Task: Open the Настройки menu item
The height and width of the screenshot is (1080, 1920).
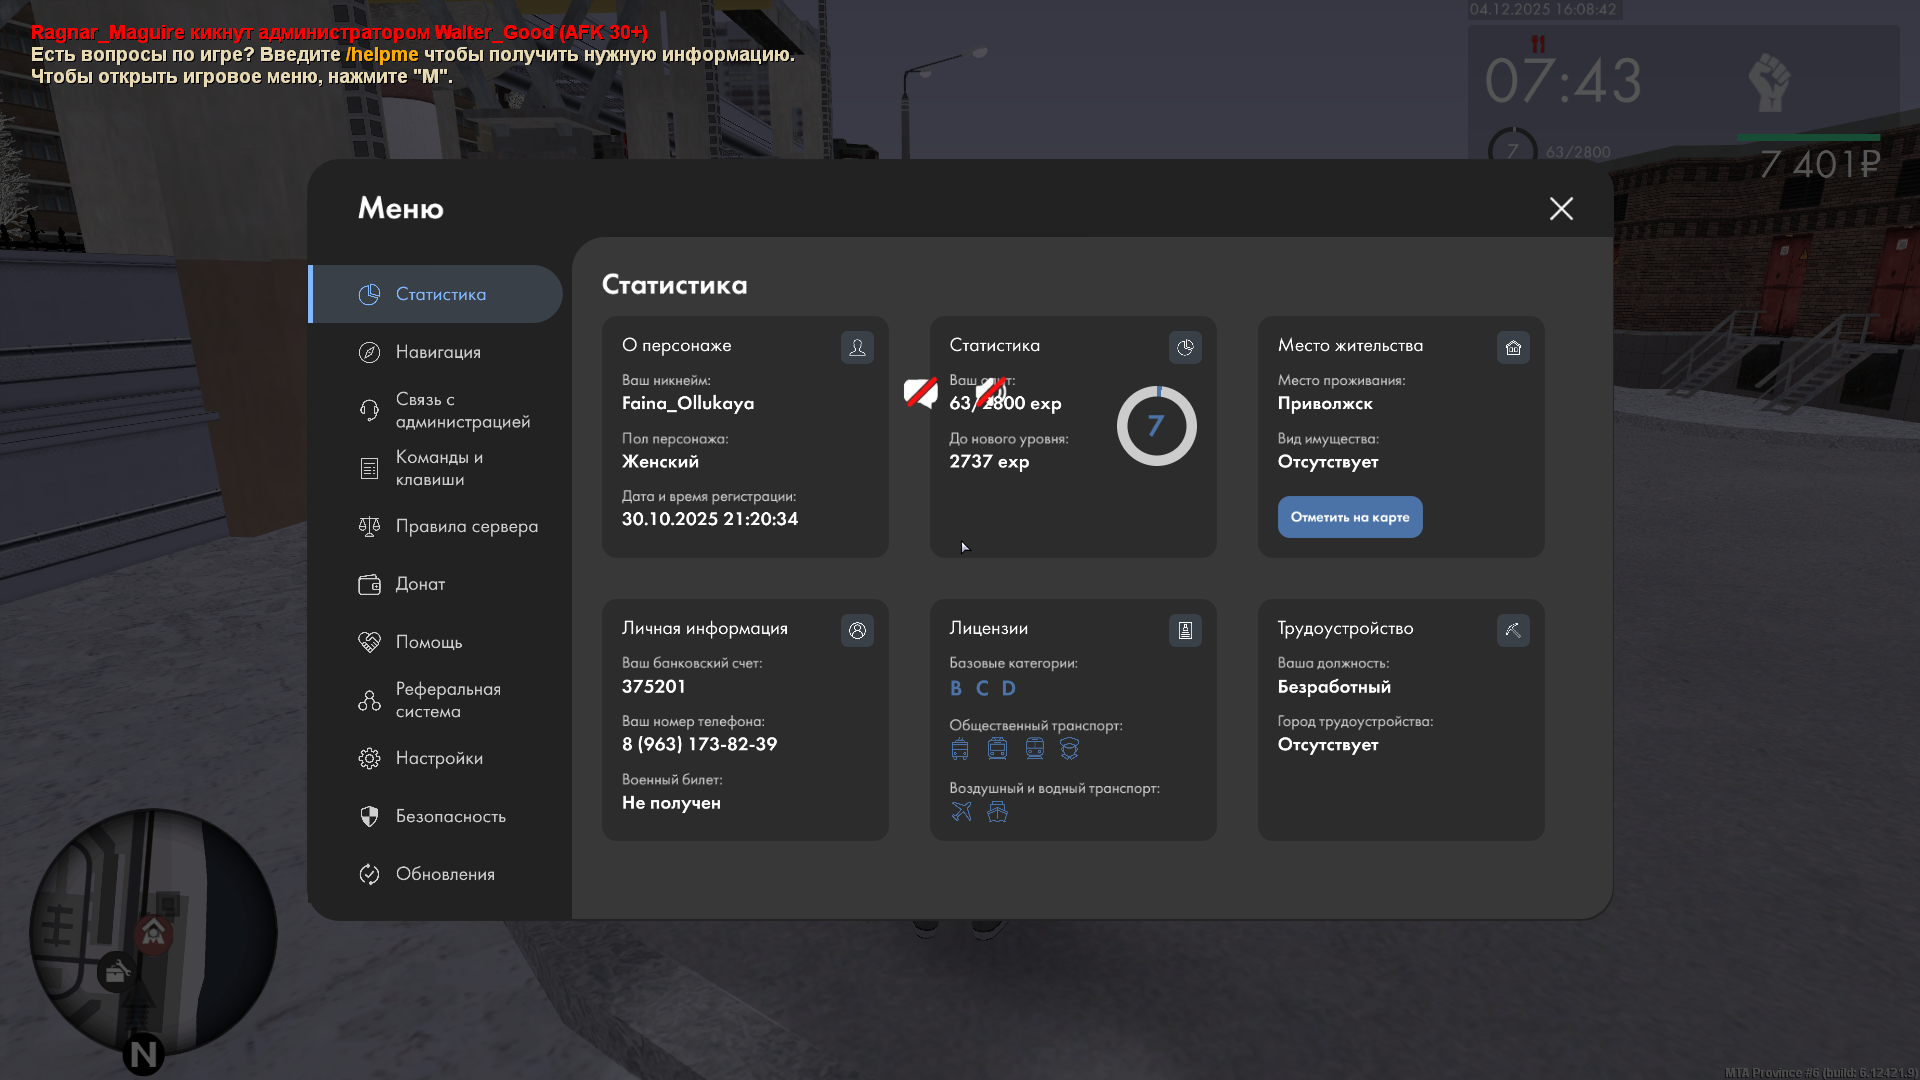Action: (438, 758)
